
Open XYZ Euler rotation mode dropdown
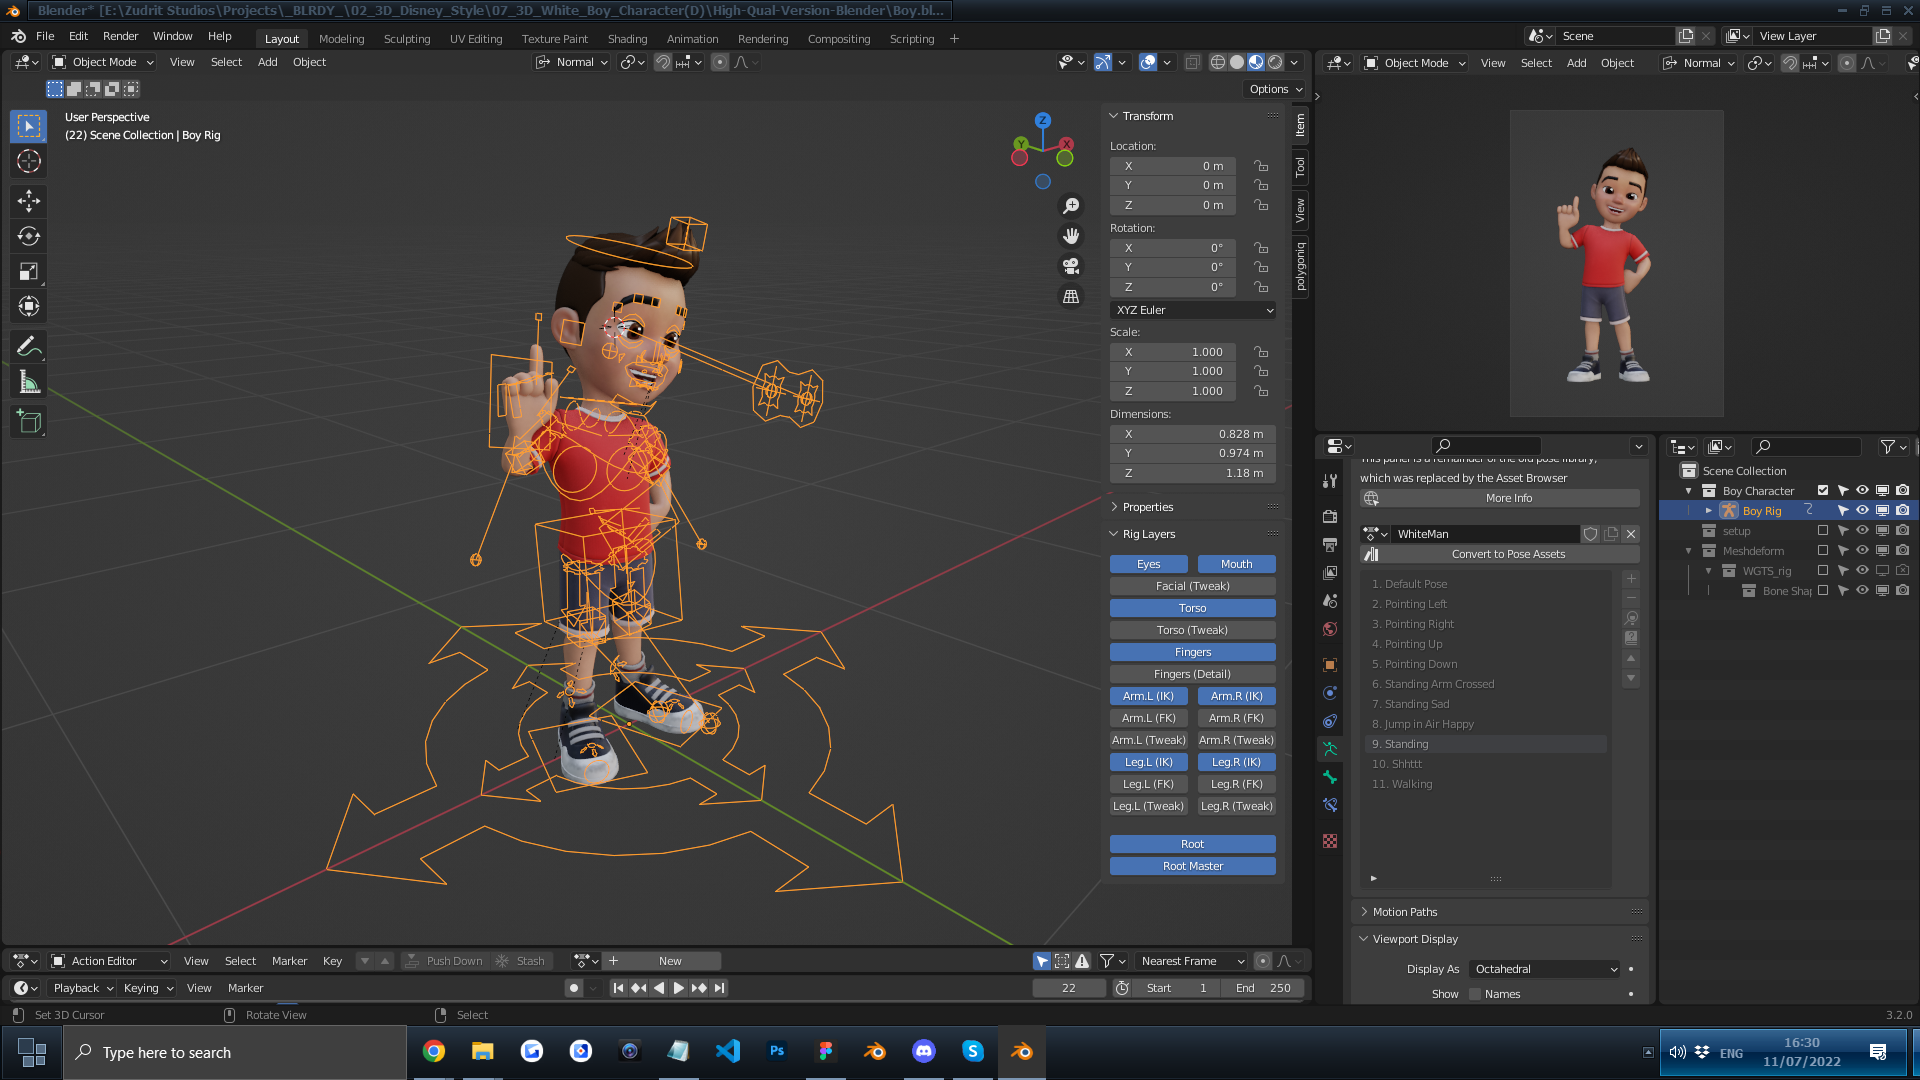[1193, 310]
